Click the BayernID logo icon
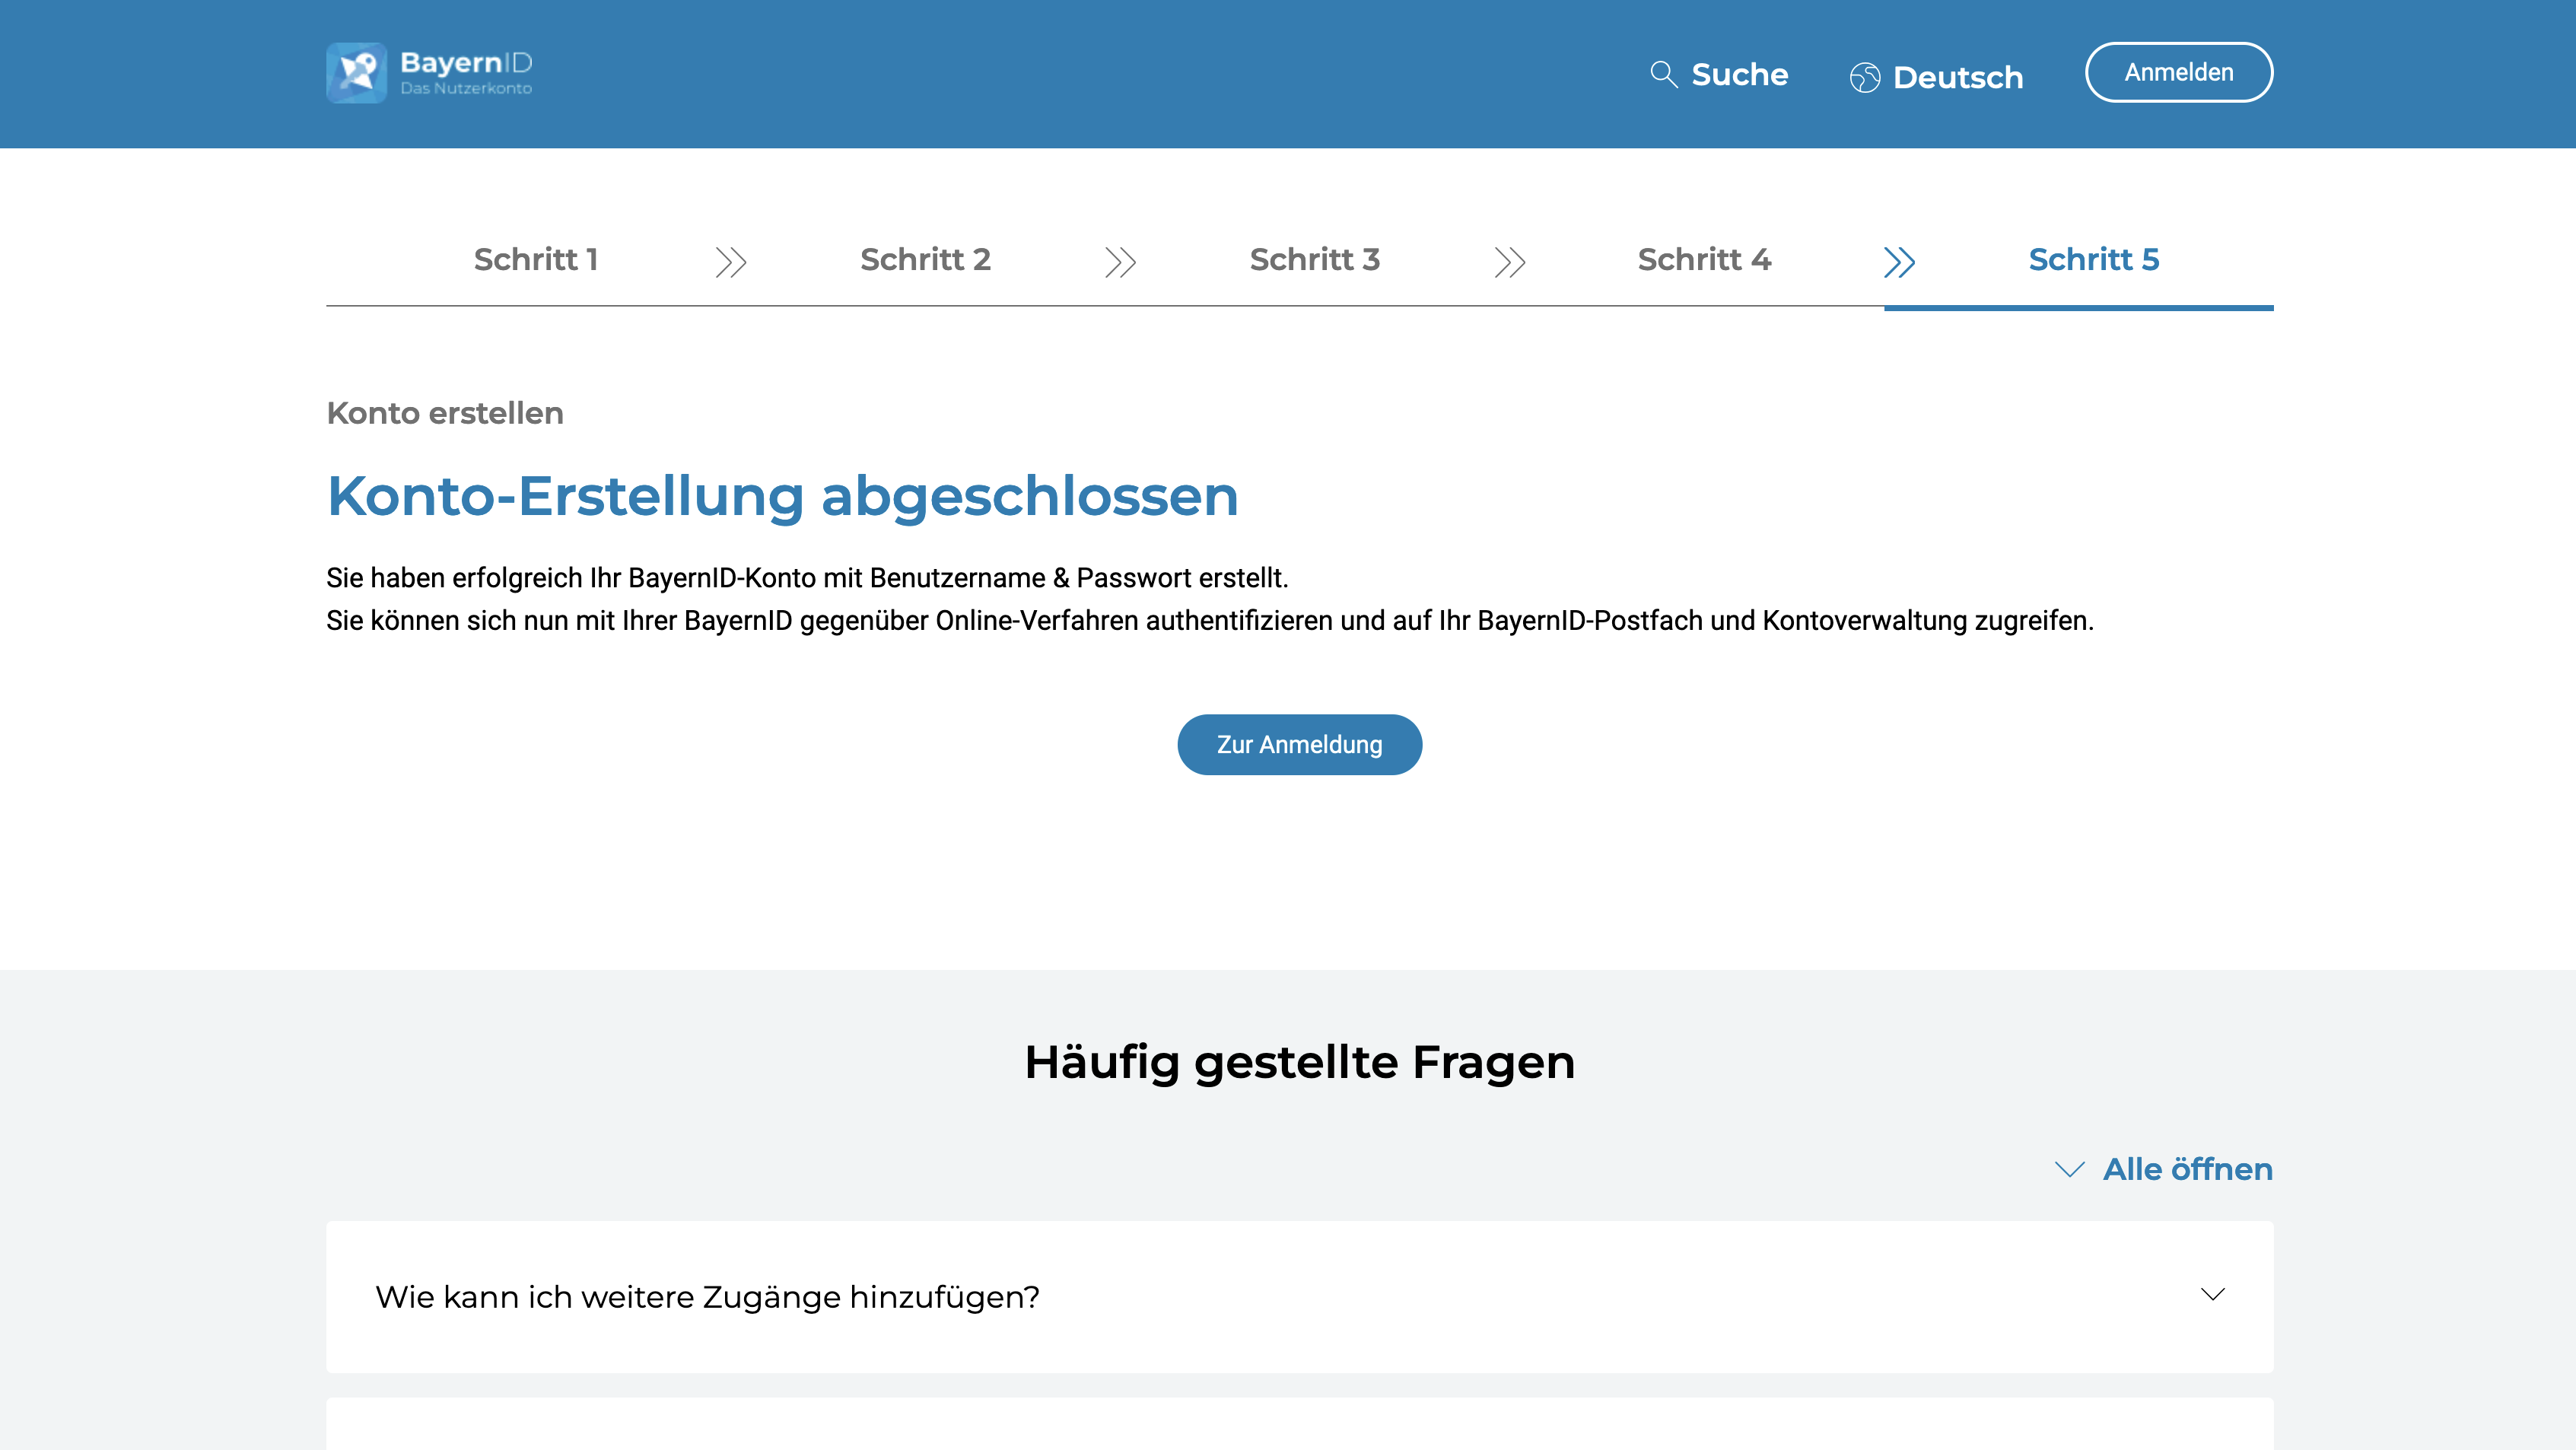This screenshot has width=2576, height=1450. [356, 73]
